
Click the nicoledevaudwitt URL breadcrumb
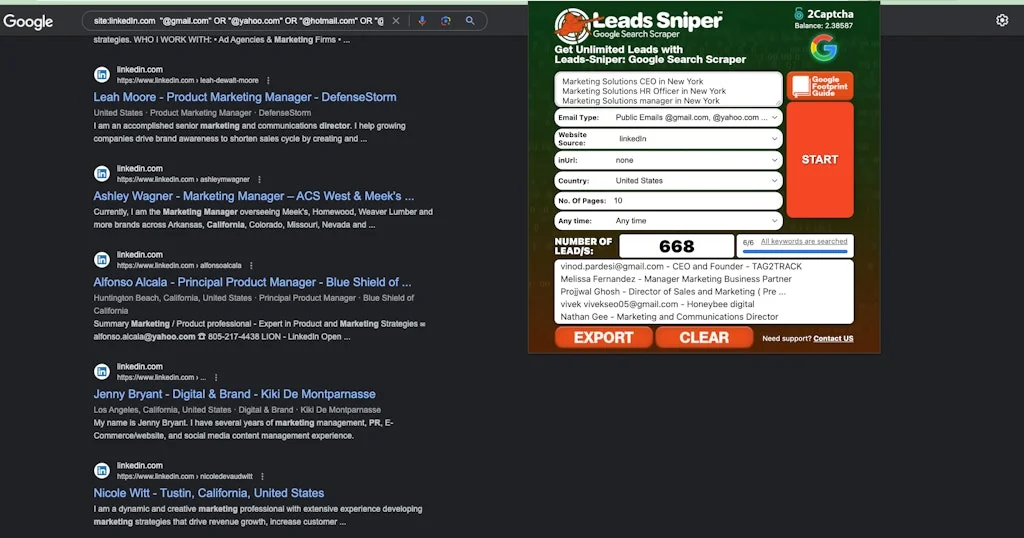coord(185,477)
